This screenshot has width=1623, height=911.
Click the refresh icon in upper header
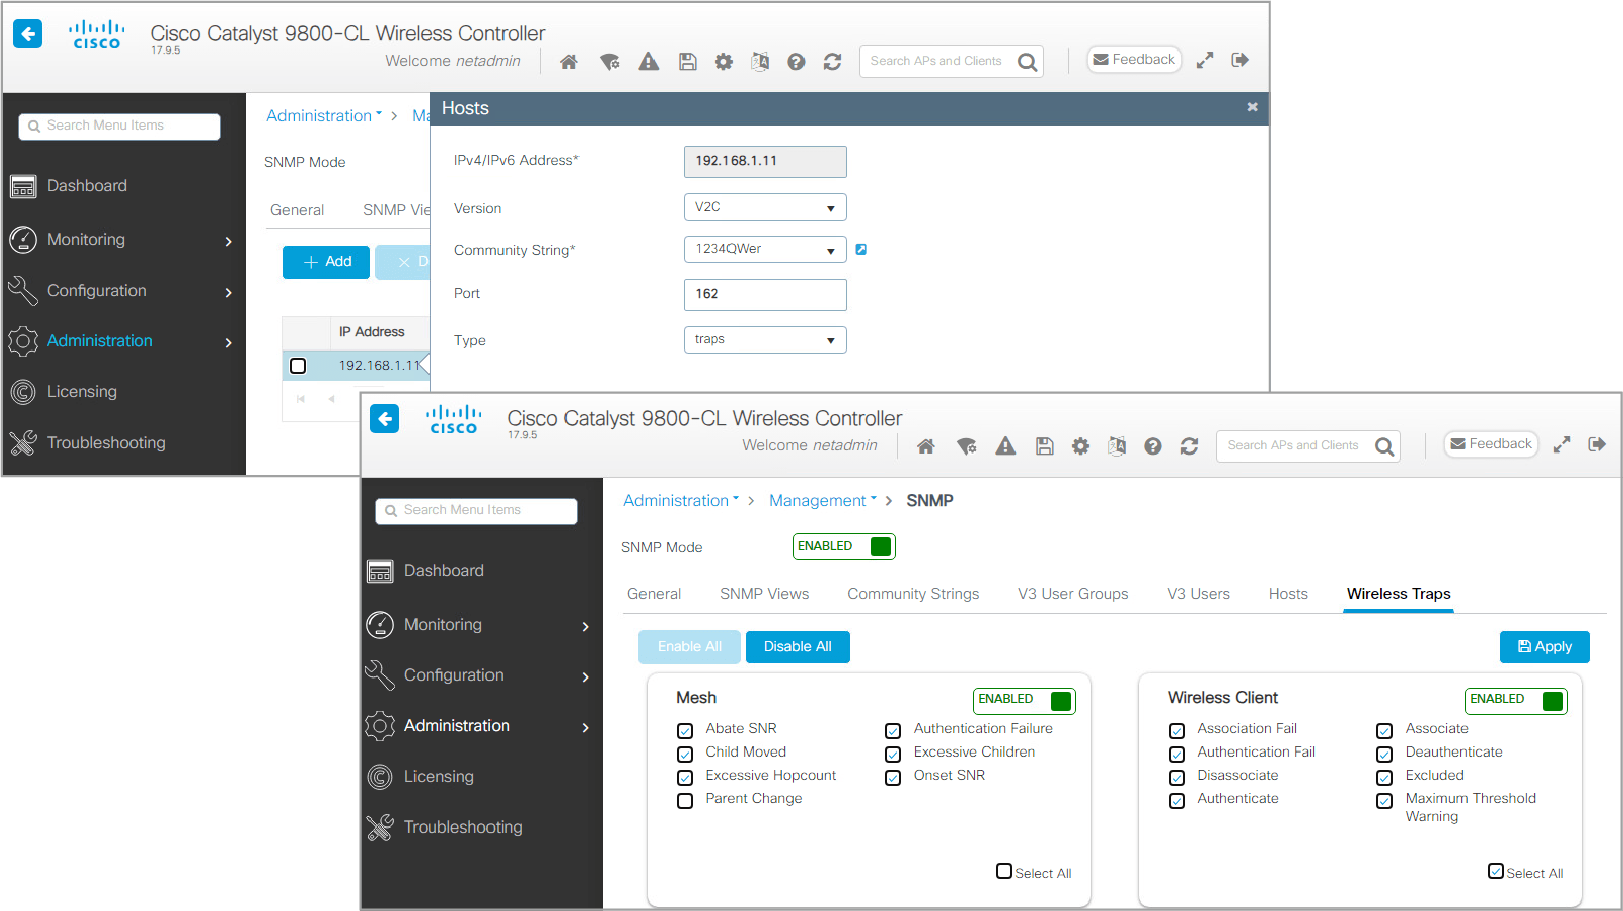(832, 62)
